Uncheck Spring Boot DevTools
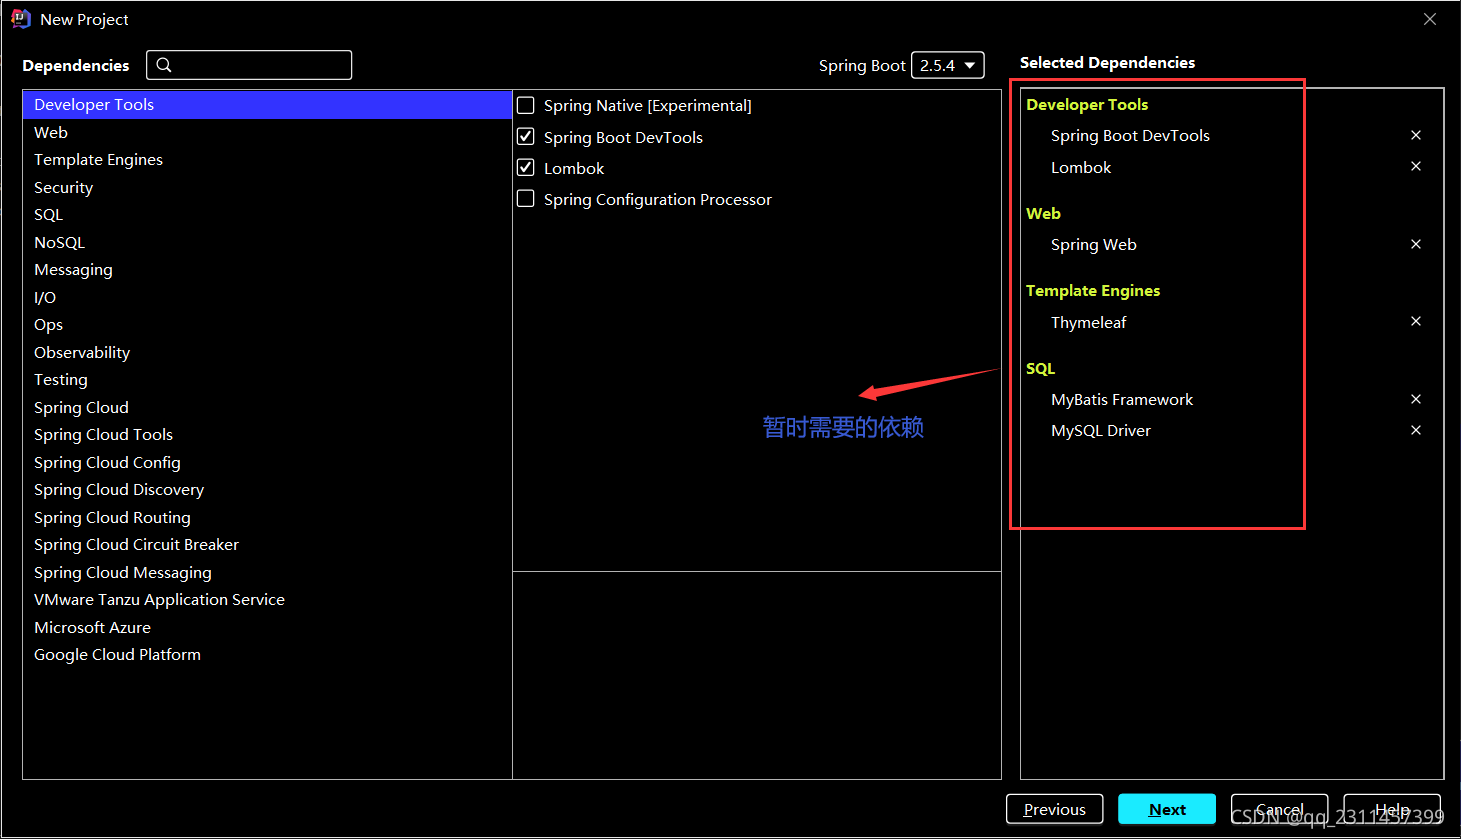Viewport: 1461px width, 839px height. click(x=526, y=136)
